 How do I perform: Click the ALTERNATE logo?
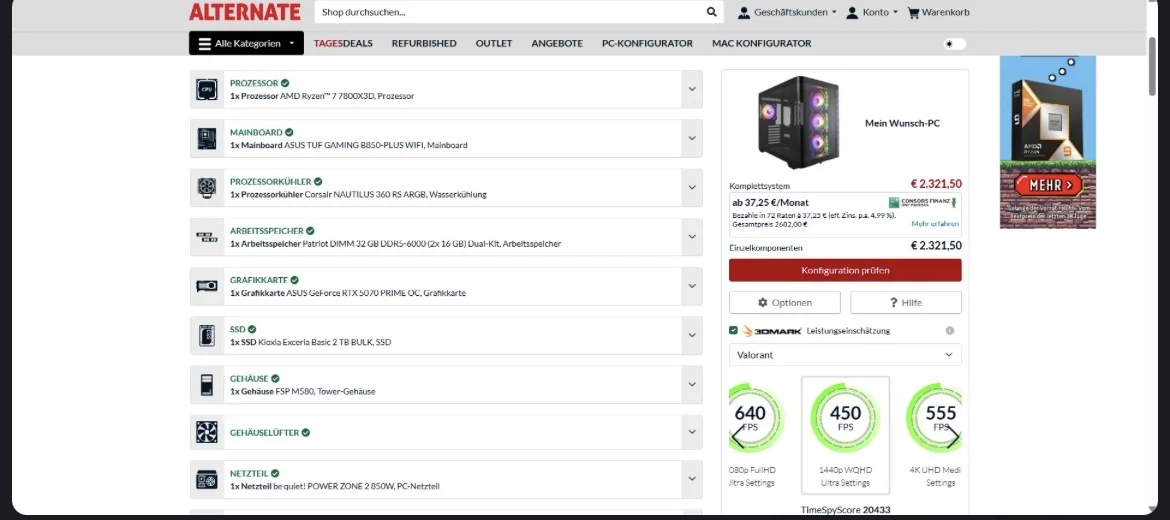[245, 12]
